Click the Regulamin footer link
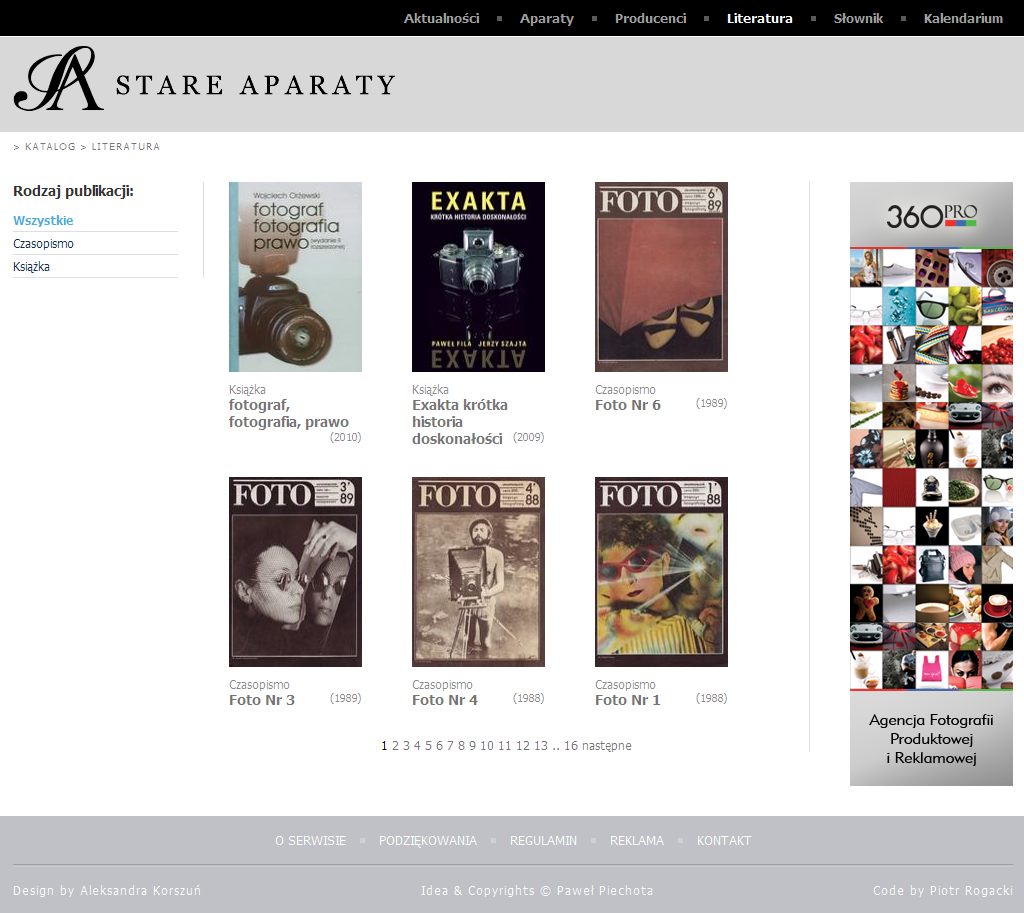The image size is (1024, 913). pyautogui.click(x=543, y=841)
